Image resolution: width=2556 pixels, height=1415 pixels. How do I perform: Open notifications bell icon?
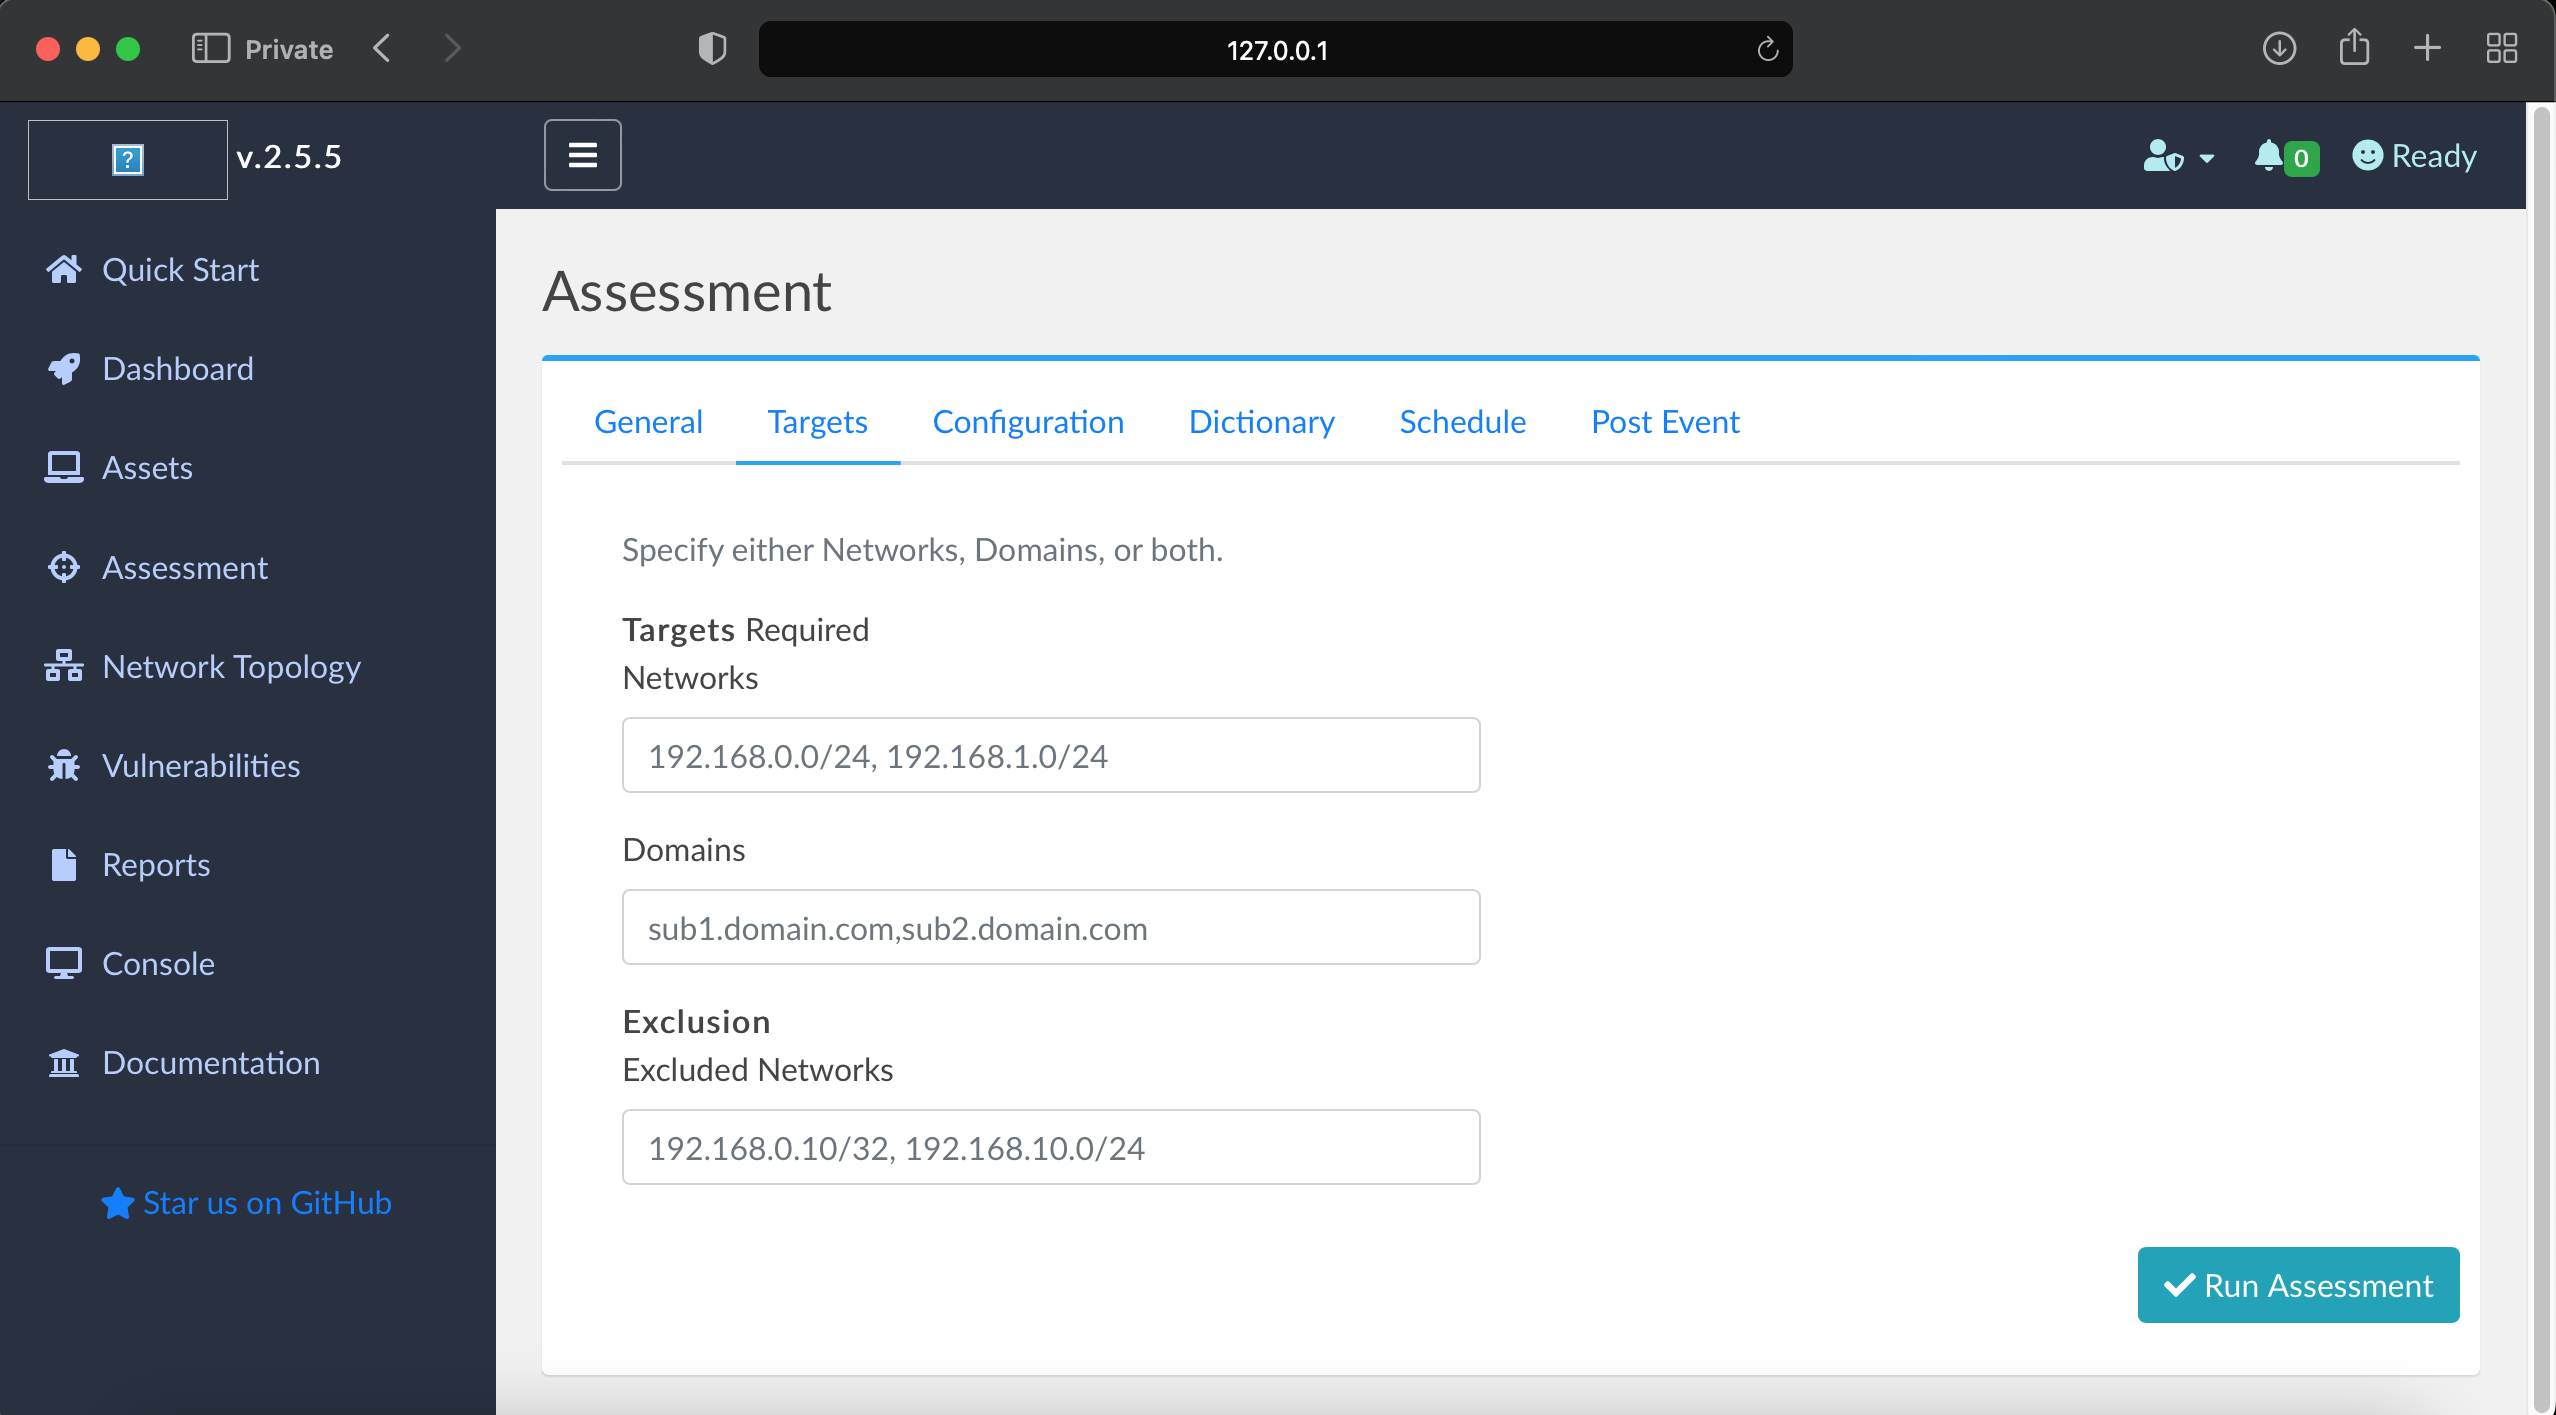pos(2269,156)
